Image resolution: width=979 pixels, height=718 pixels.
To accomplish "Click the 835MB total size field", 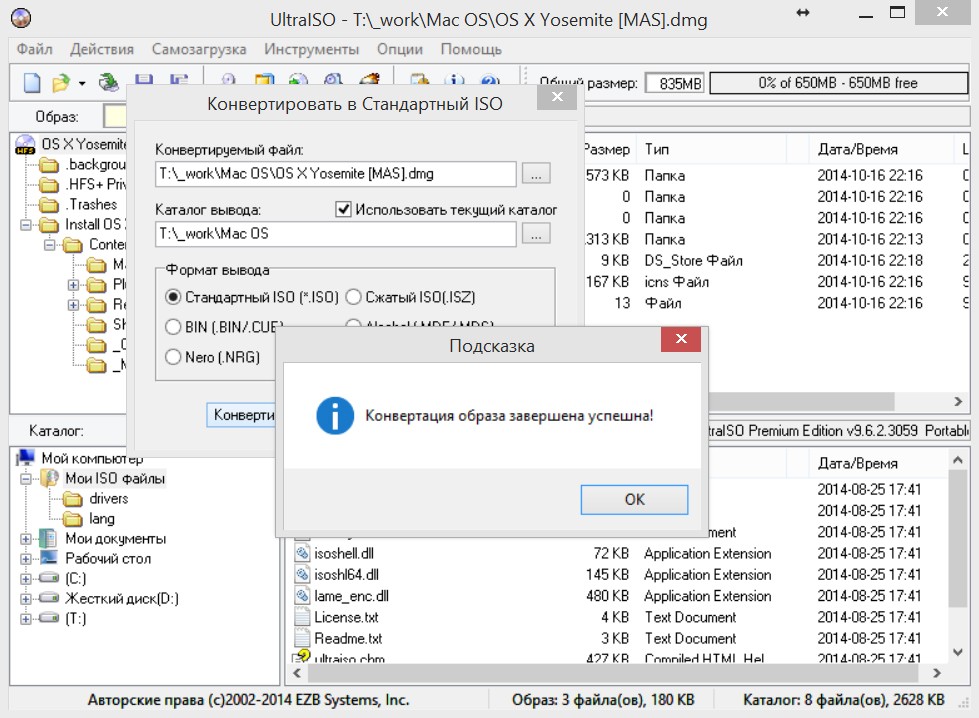I will coord(674,83).
